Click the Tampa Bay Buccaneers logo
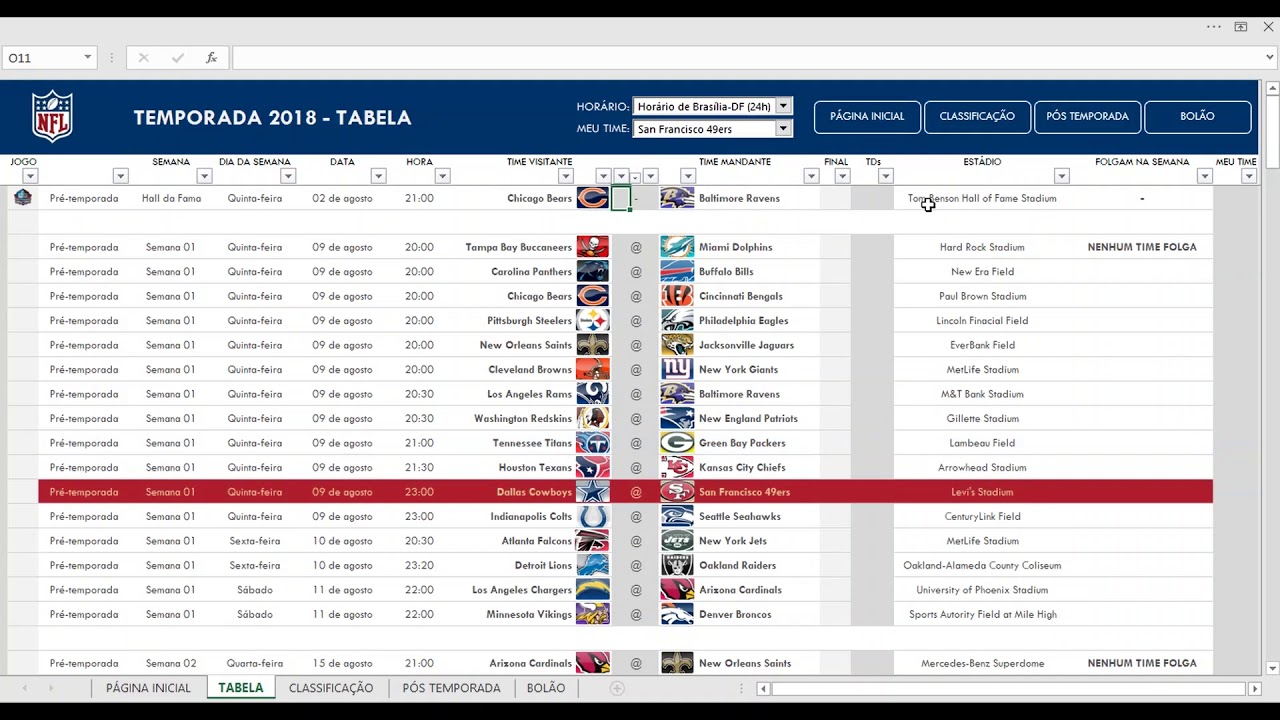 point(593,247)
